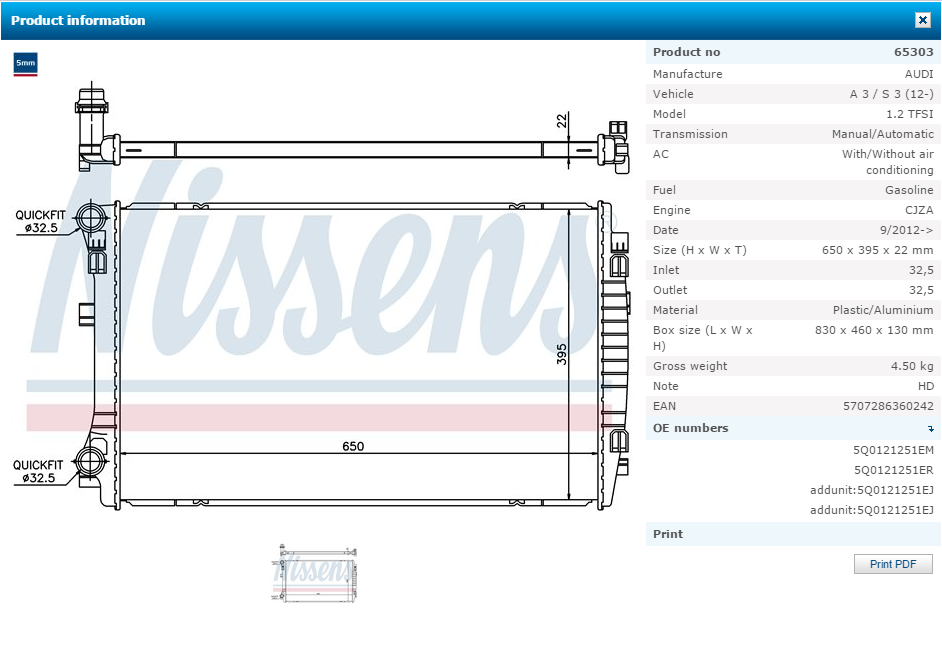This screenshot has width=942, height=648.
Task: Click the Print section header
Action: 793,534
